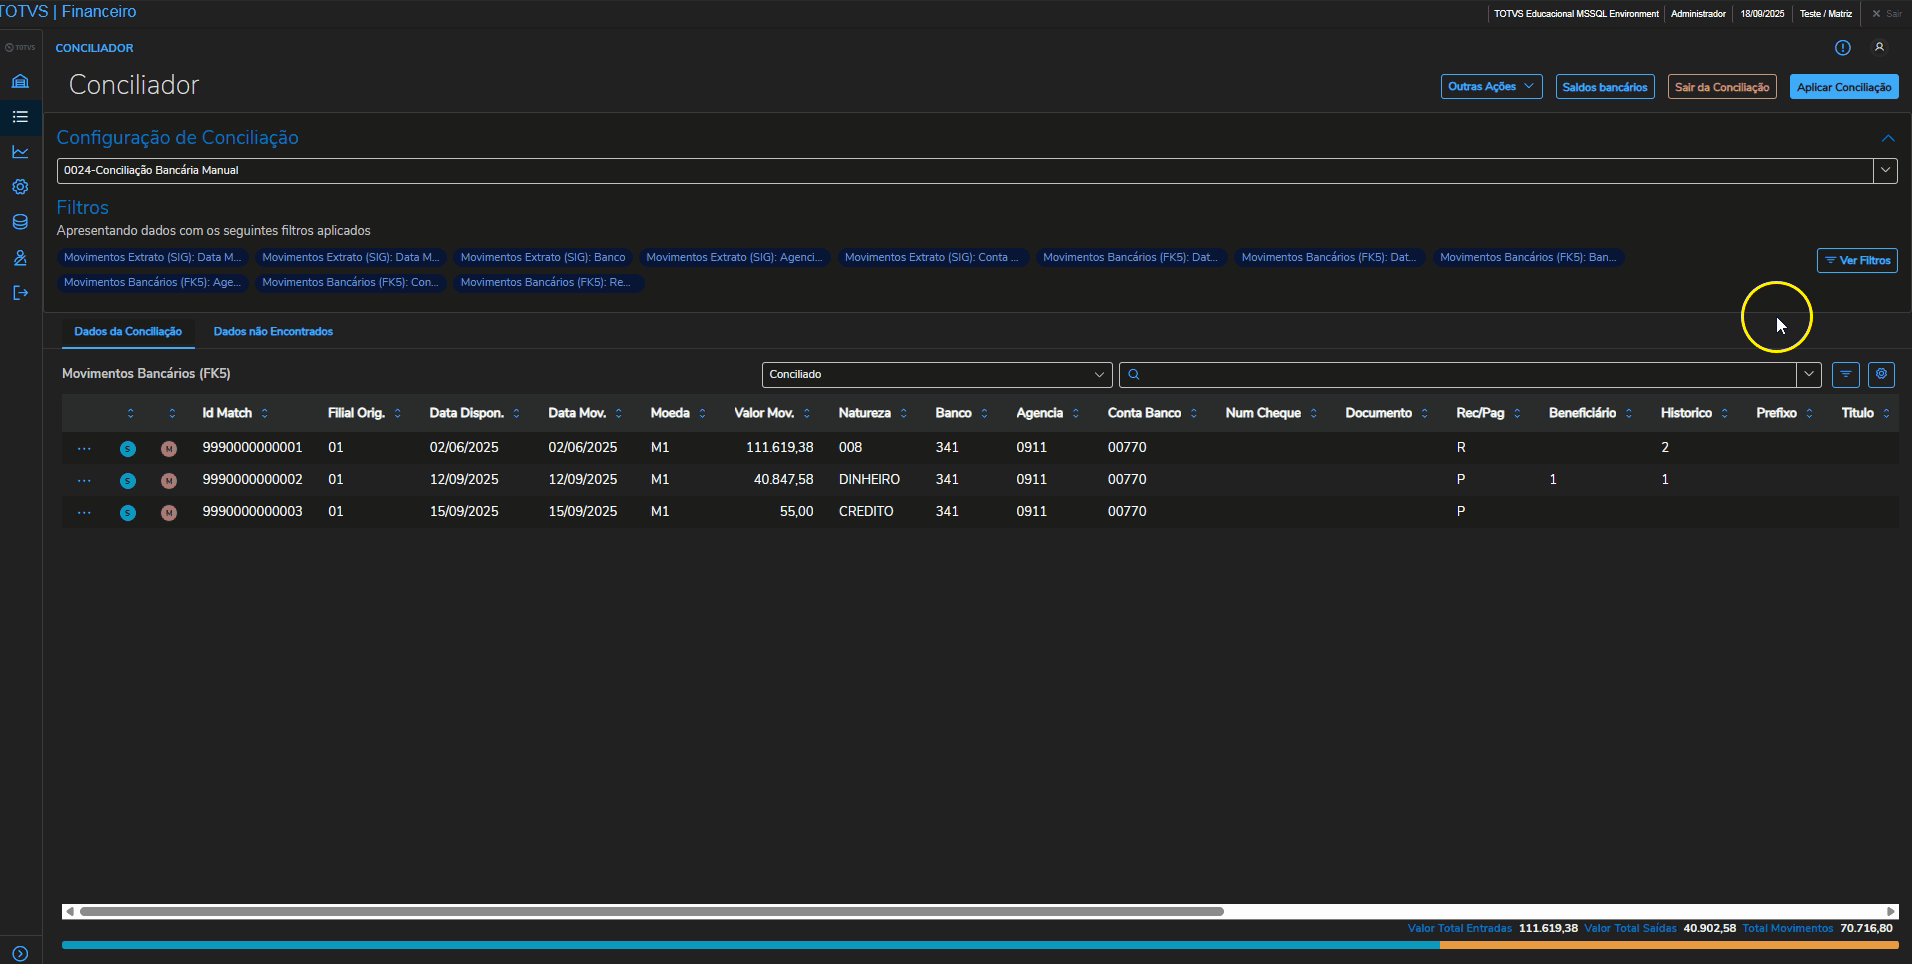This screenshot has height=964, width=1912.
Task: Click M manual icon on row 9990000000001
Action: pyautogui.click(x=169, y=449)
